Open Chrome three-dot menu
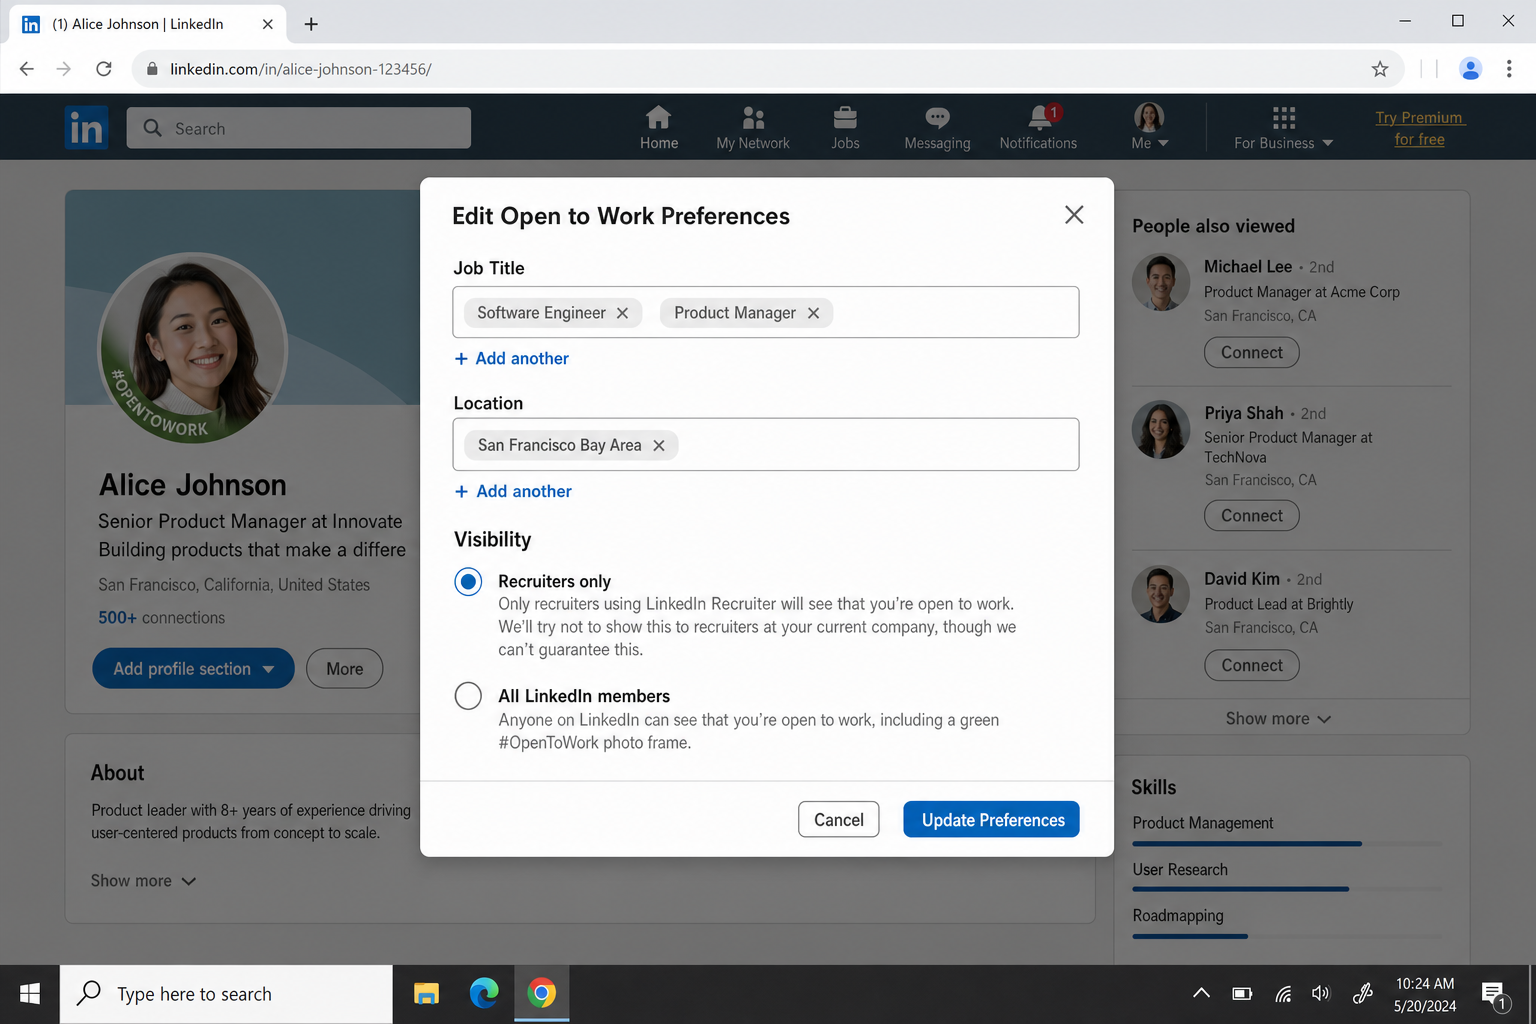Image resolution: width=1536 pixels, height=1024 pixels. tap(1509, 69)
